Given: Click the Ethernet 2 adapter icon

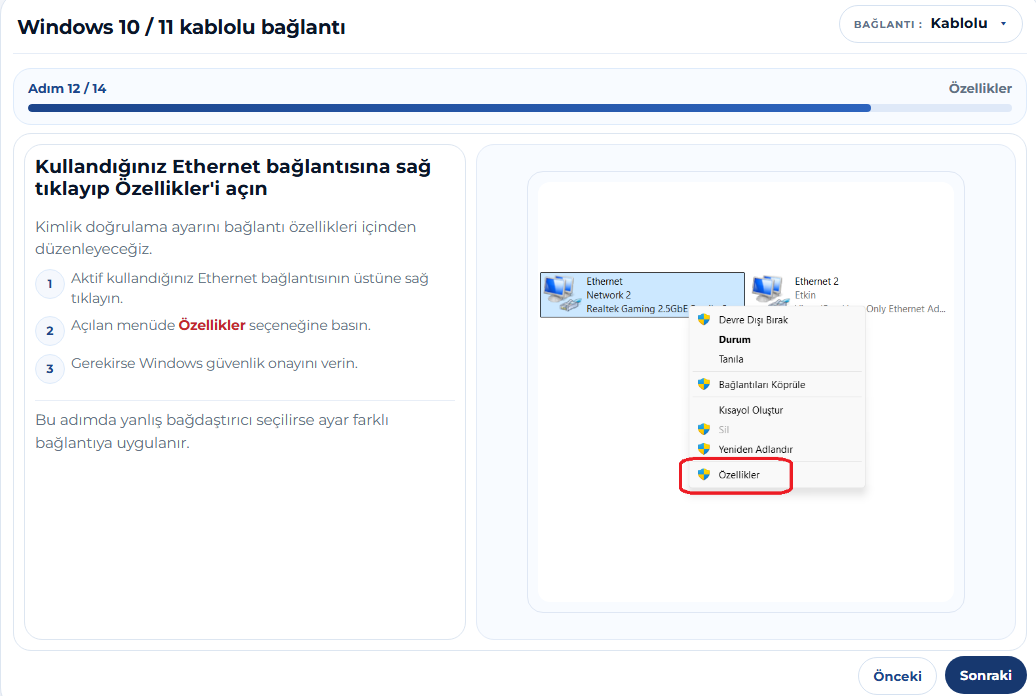Looking at the screenshot, I should [x=770, y=291].
